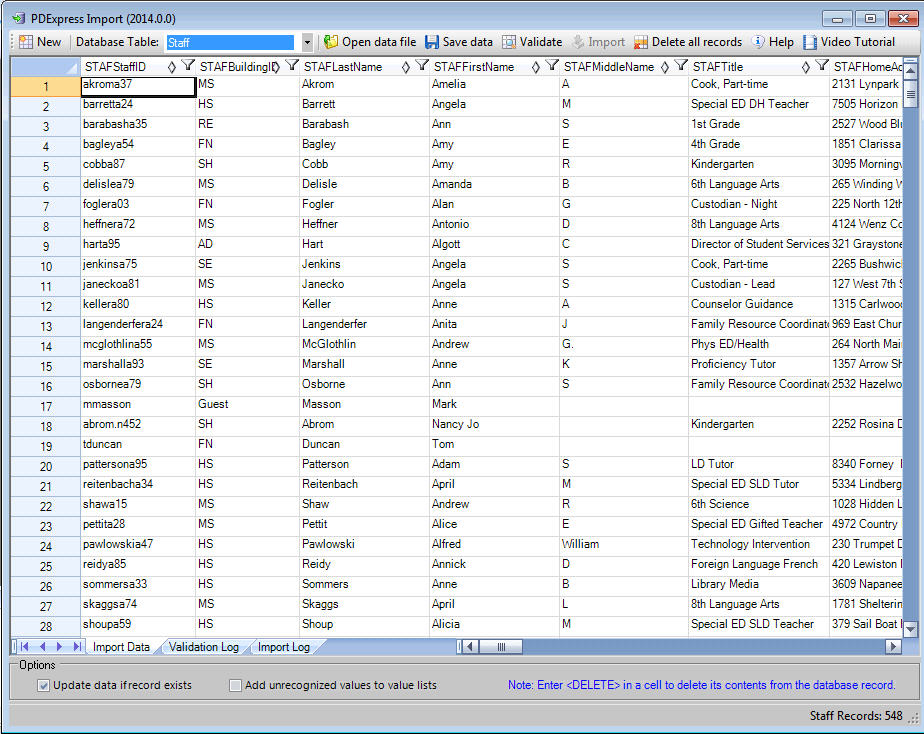Filter the STAFFirstName column
The height and width of the screenshot is (734, 924).
coord(552,65)
